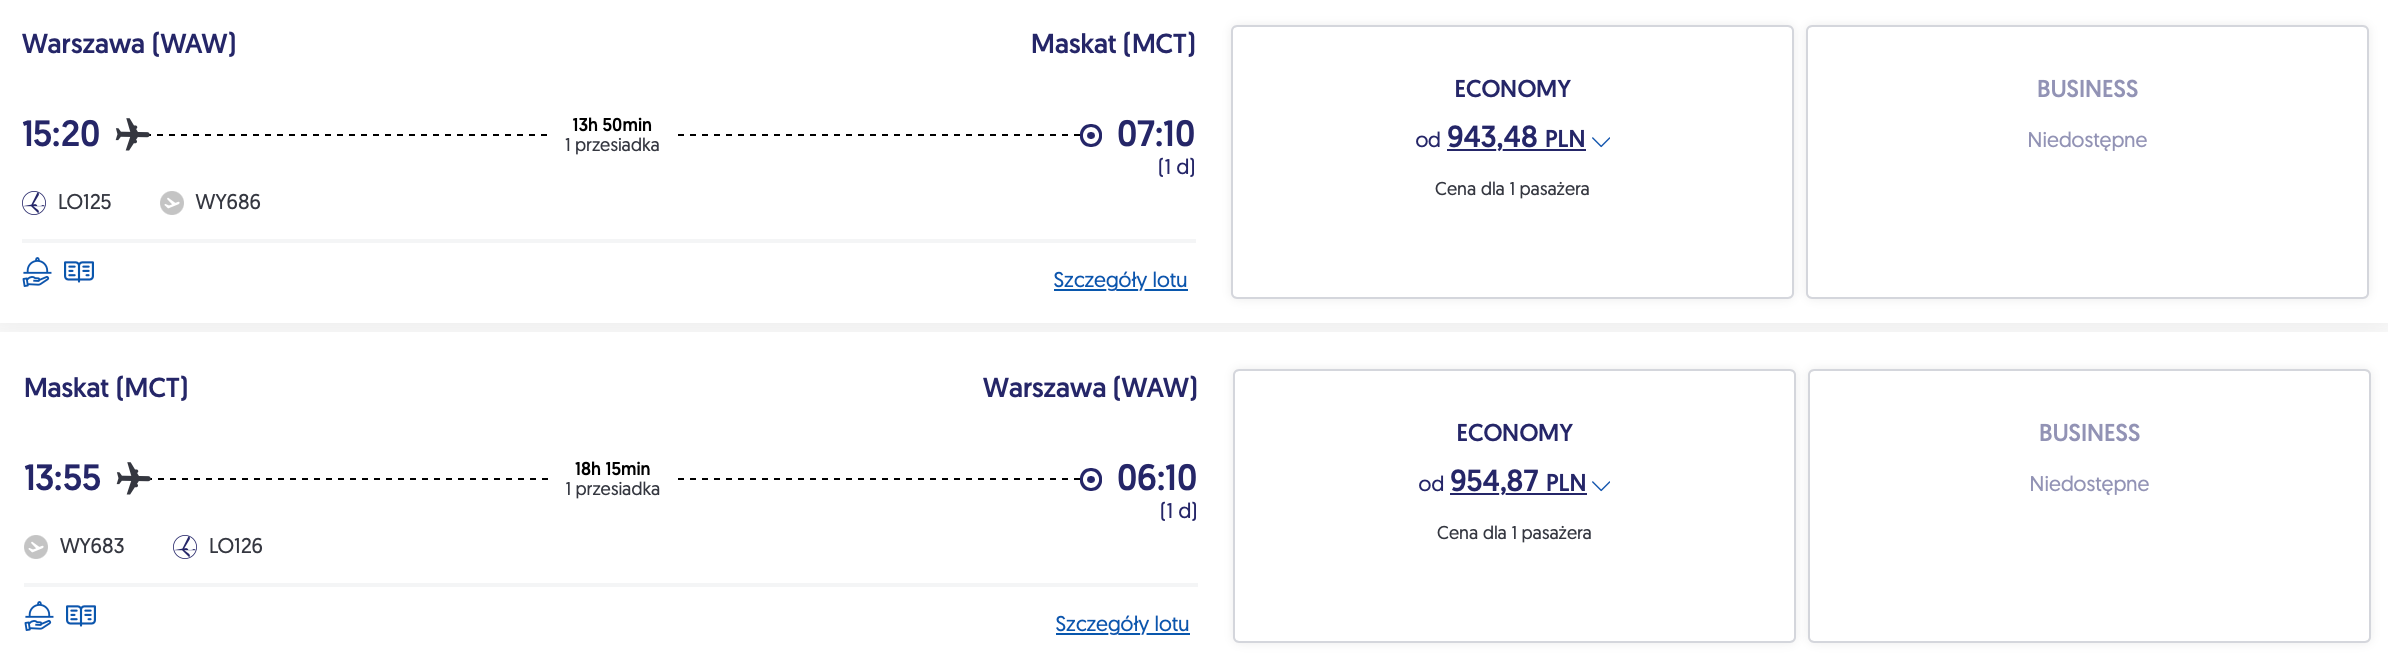Click the airplane icon next to 15:20
The width and height of the screenshot is (2388, 661).
[133, 134]
